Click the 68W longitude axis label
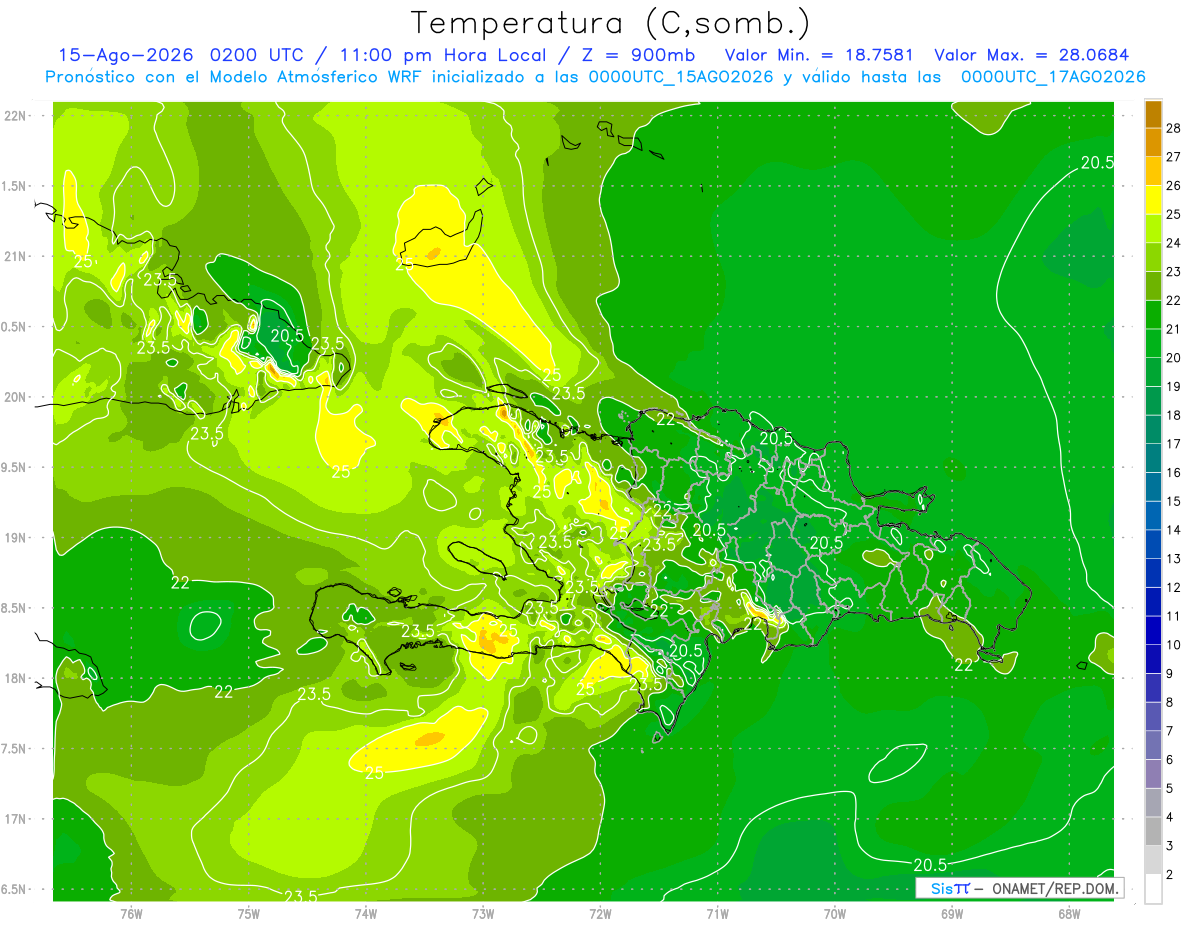The image size is (1200, 927). click(1069, 913)
